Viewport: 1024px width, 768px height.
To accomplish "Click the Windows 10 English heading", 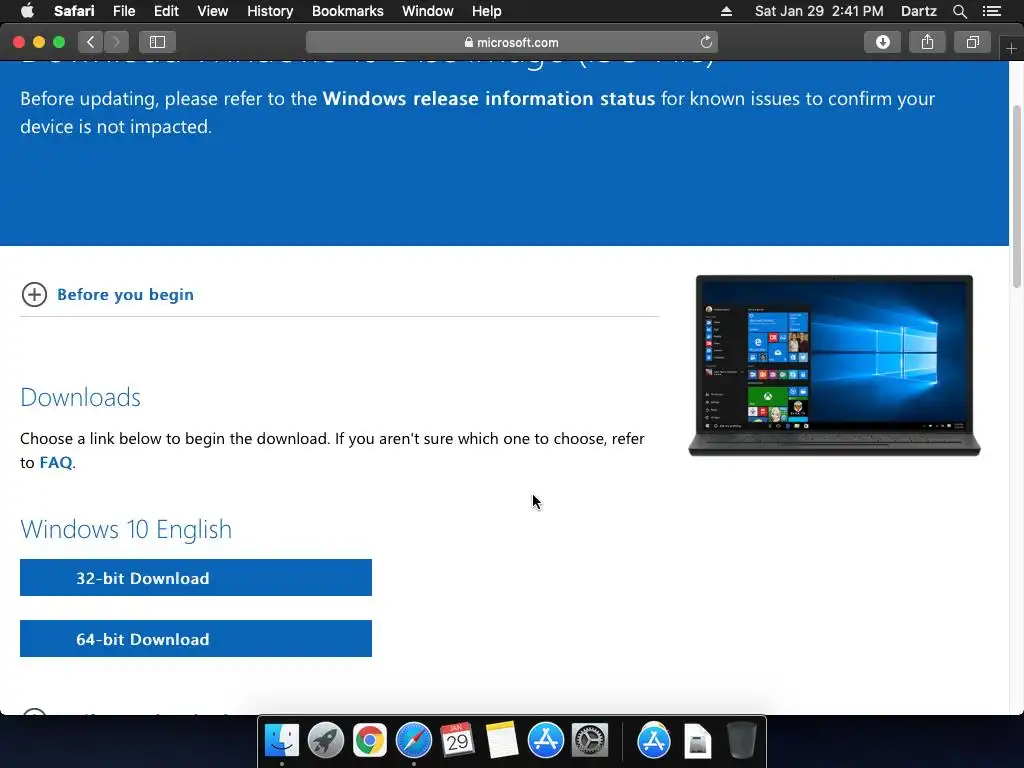I will coord(126,529).
